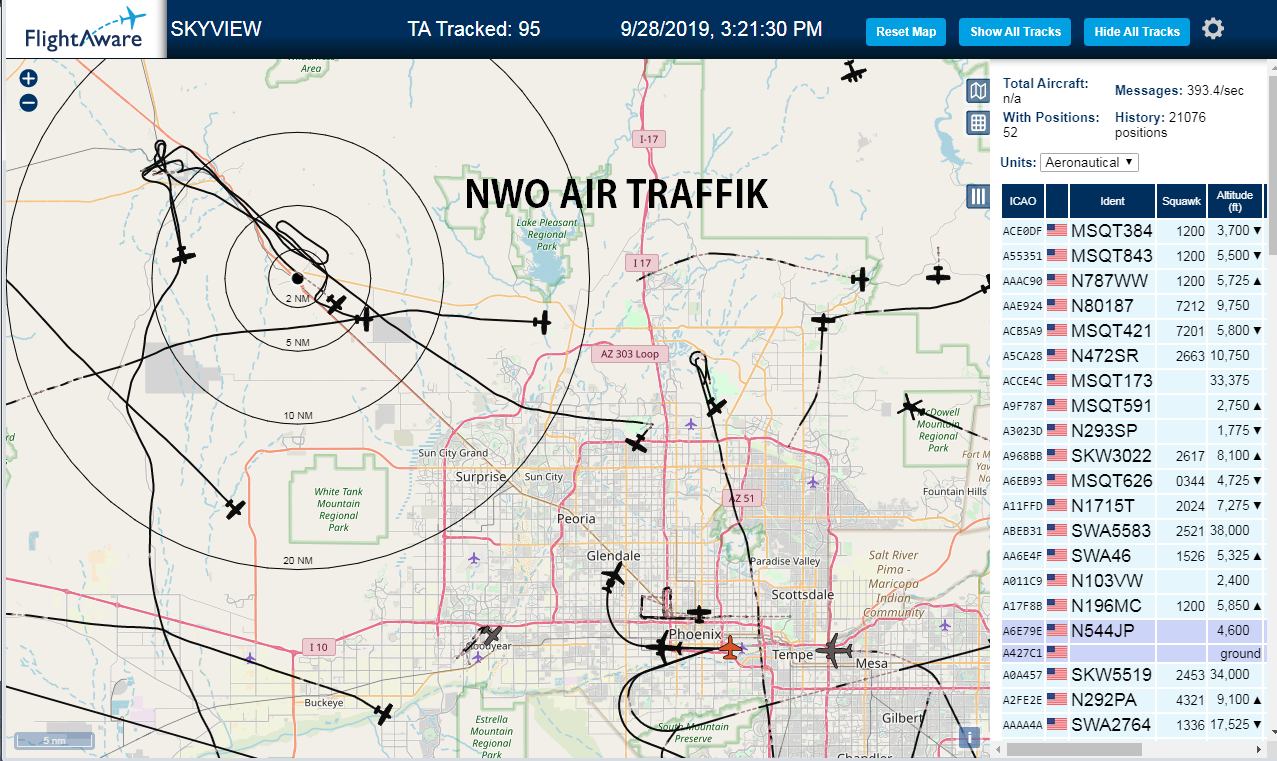Select the large gray aircraft near Tempe

point(832,651)
